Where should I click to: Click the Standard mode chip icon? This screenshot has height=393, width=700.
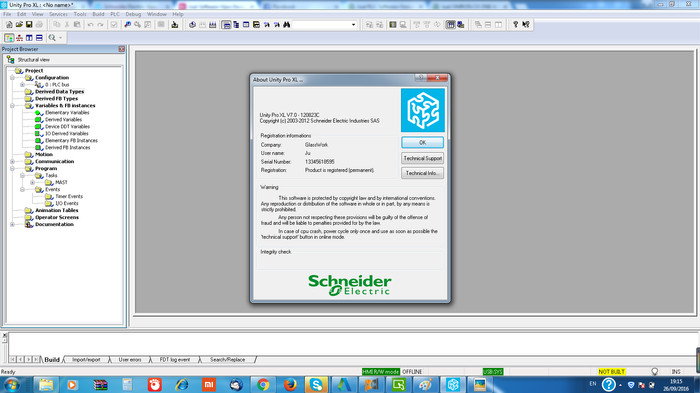(x=450, y=25)
